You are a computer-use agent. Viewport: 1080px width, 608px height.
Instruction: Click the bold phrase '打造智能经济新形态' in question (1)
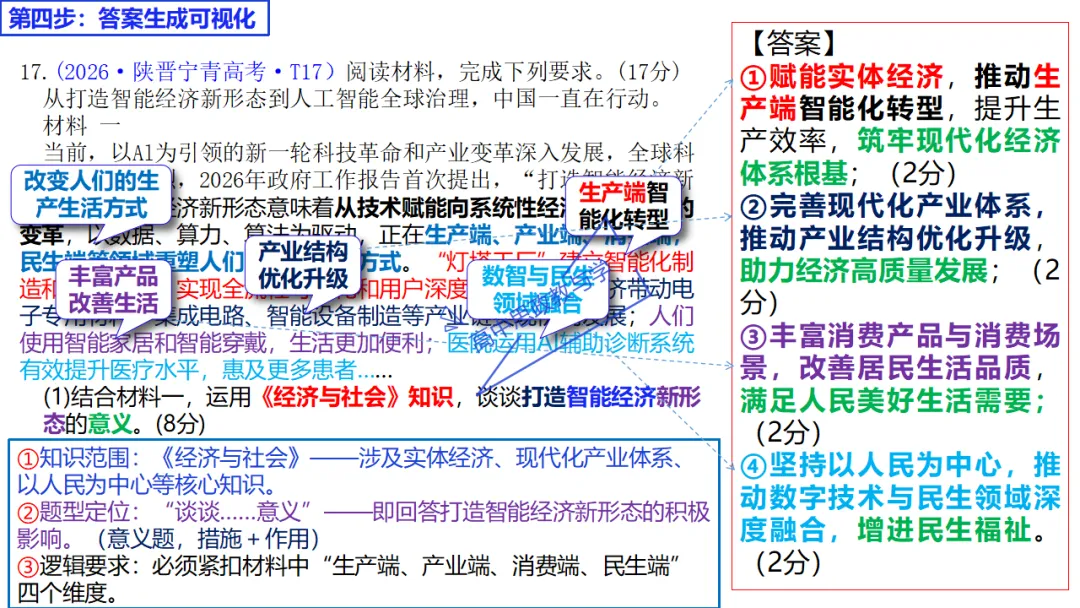pyautogui.click(x=372, y=409)
